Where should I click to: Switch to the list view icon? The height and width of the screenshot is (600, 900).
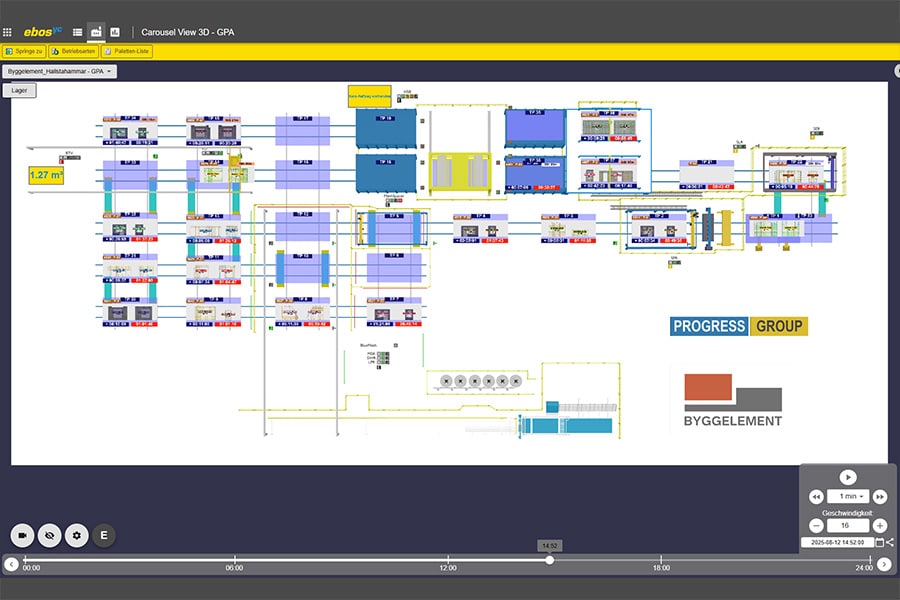click(78, 32)
